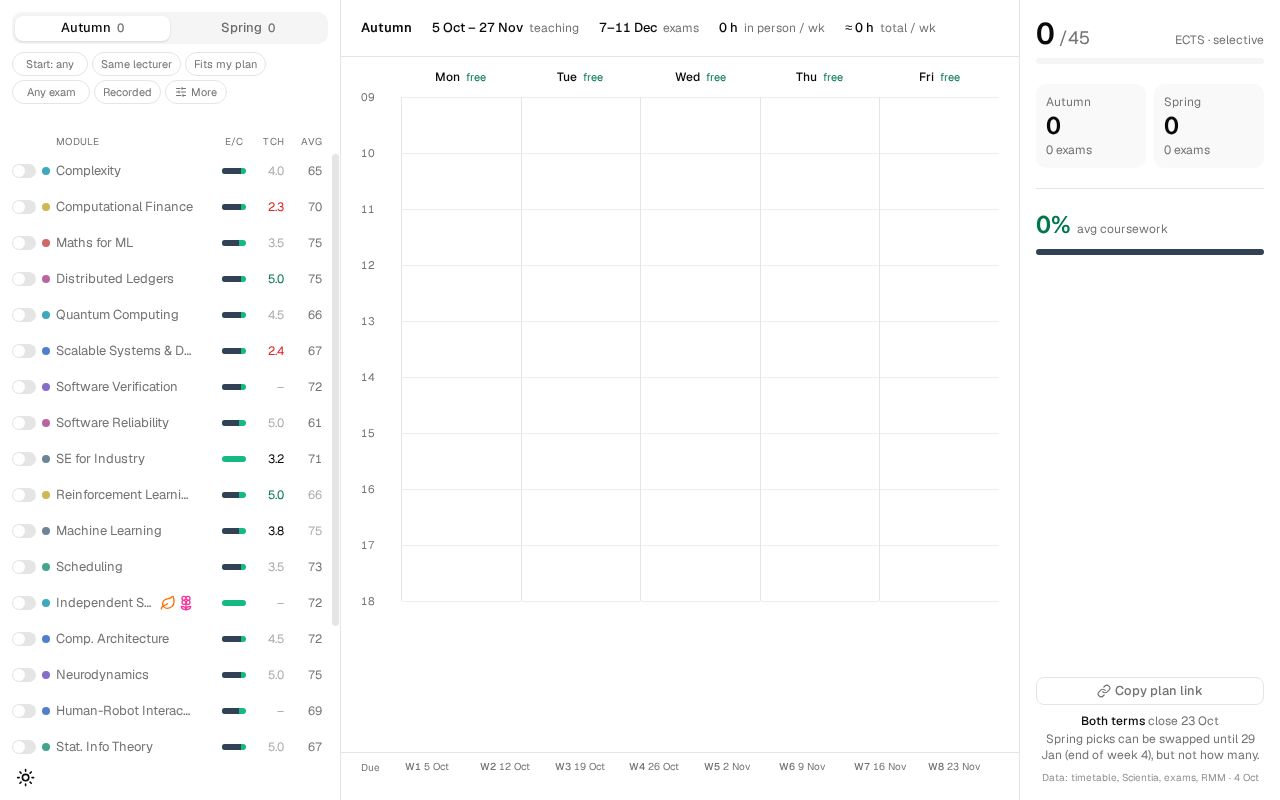Turn on the Stat. Info Theory toggle

[24, 747]
